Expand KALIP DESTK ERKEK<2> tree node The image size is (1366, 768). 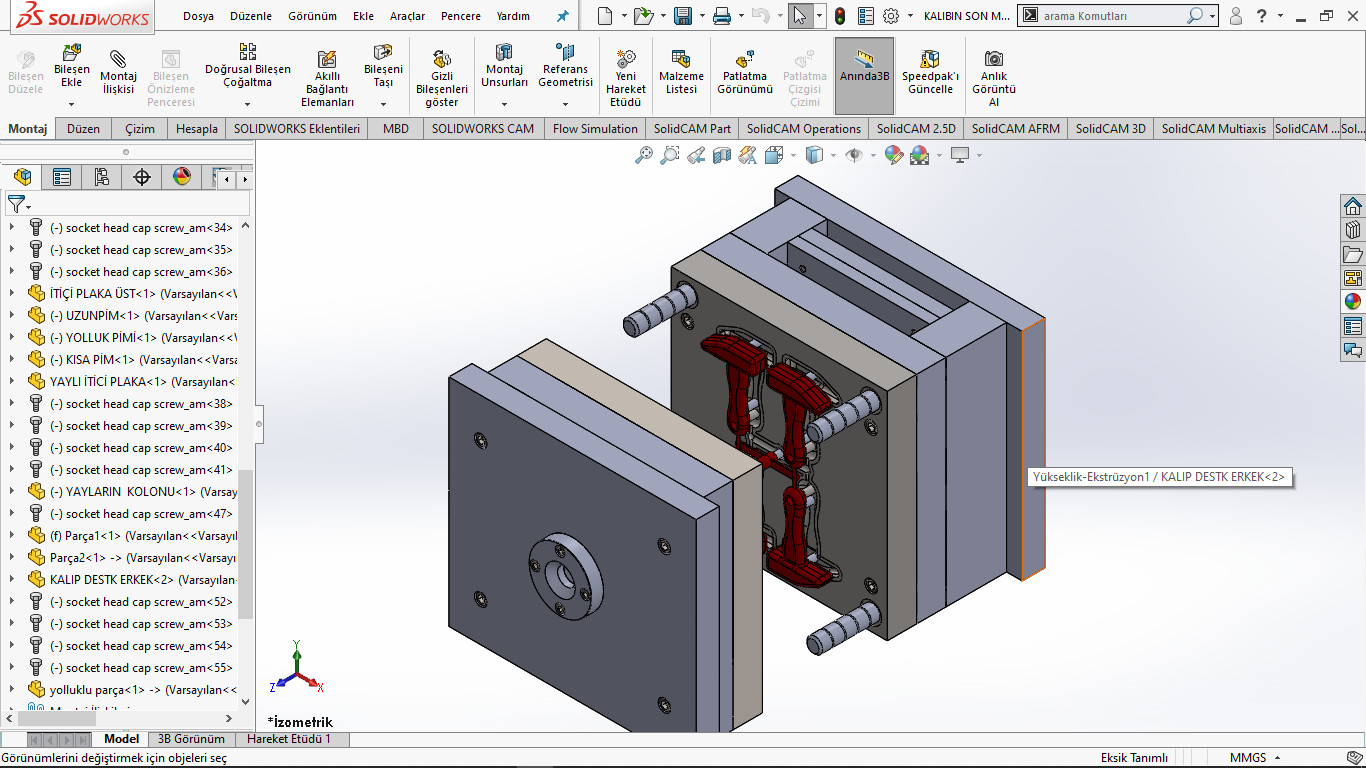coord(12,580)
